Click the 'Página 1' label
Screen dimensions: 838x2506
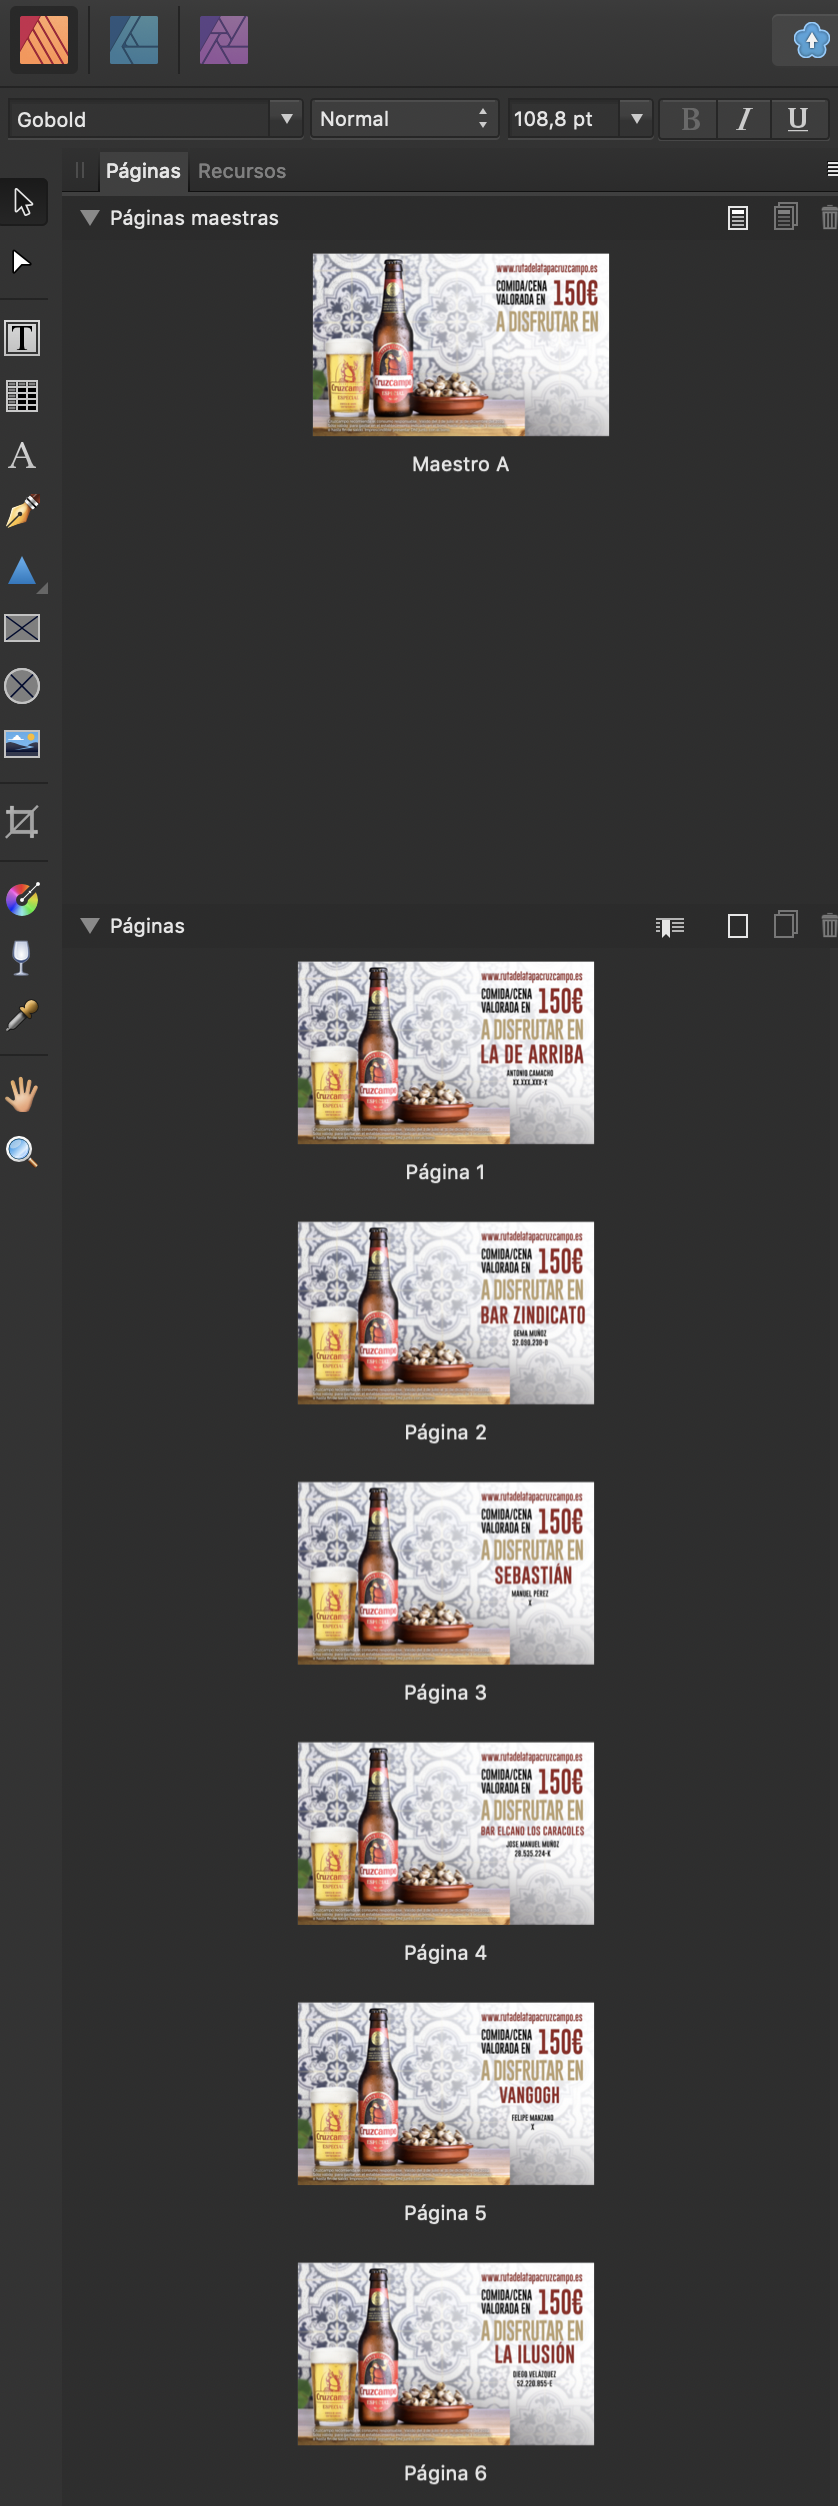(445, 1172)
